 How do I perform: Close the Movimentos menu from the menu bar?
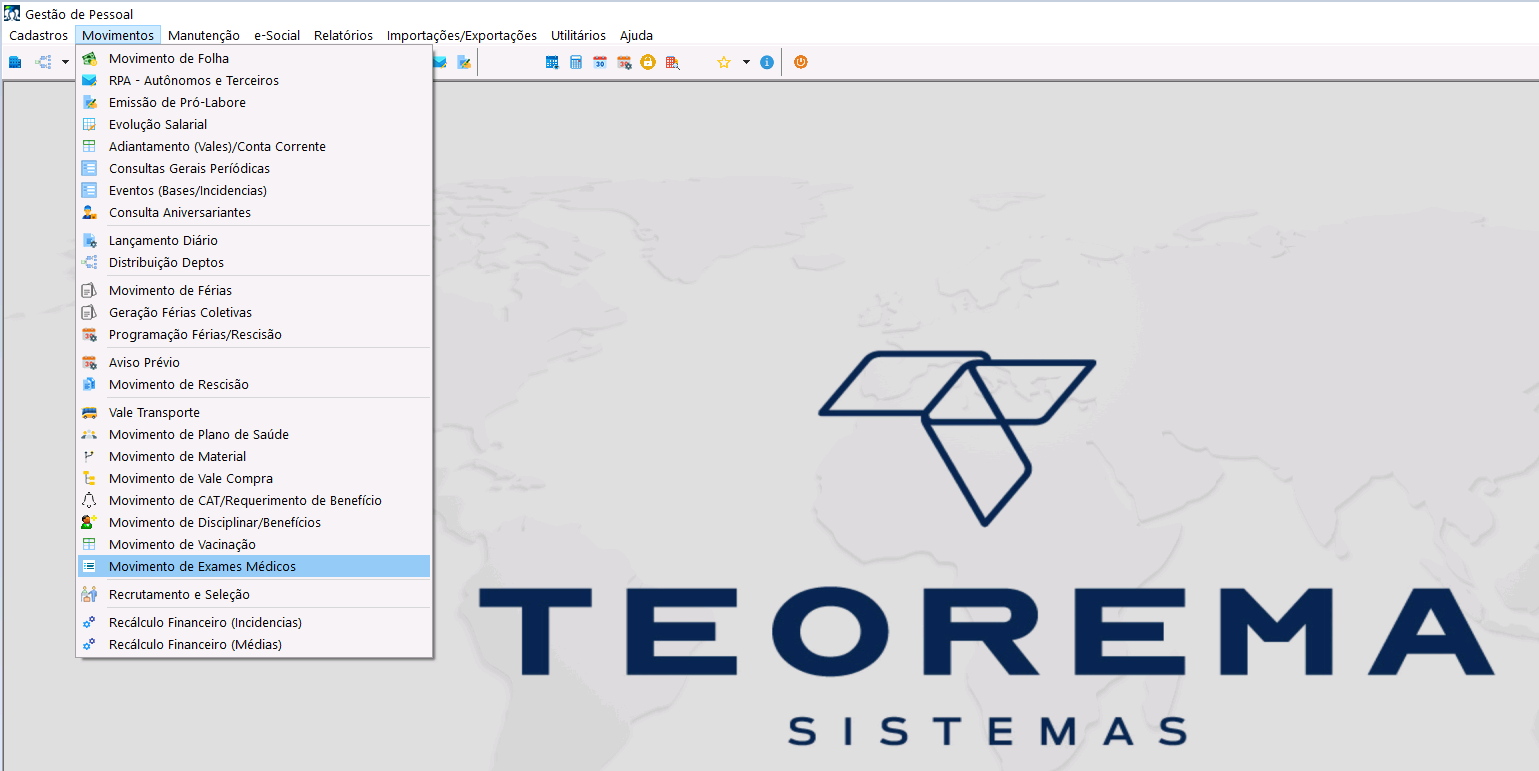(x=118, y=35)
